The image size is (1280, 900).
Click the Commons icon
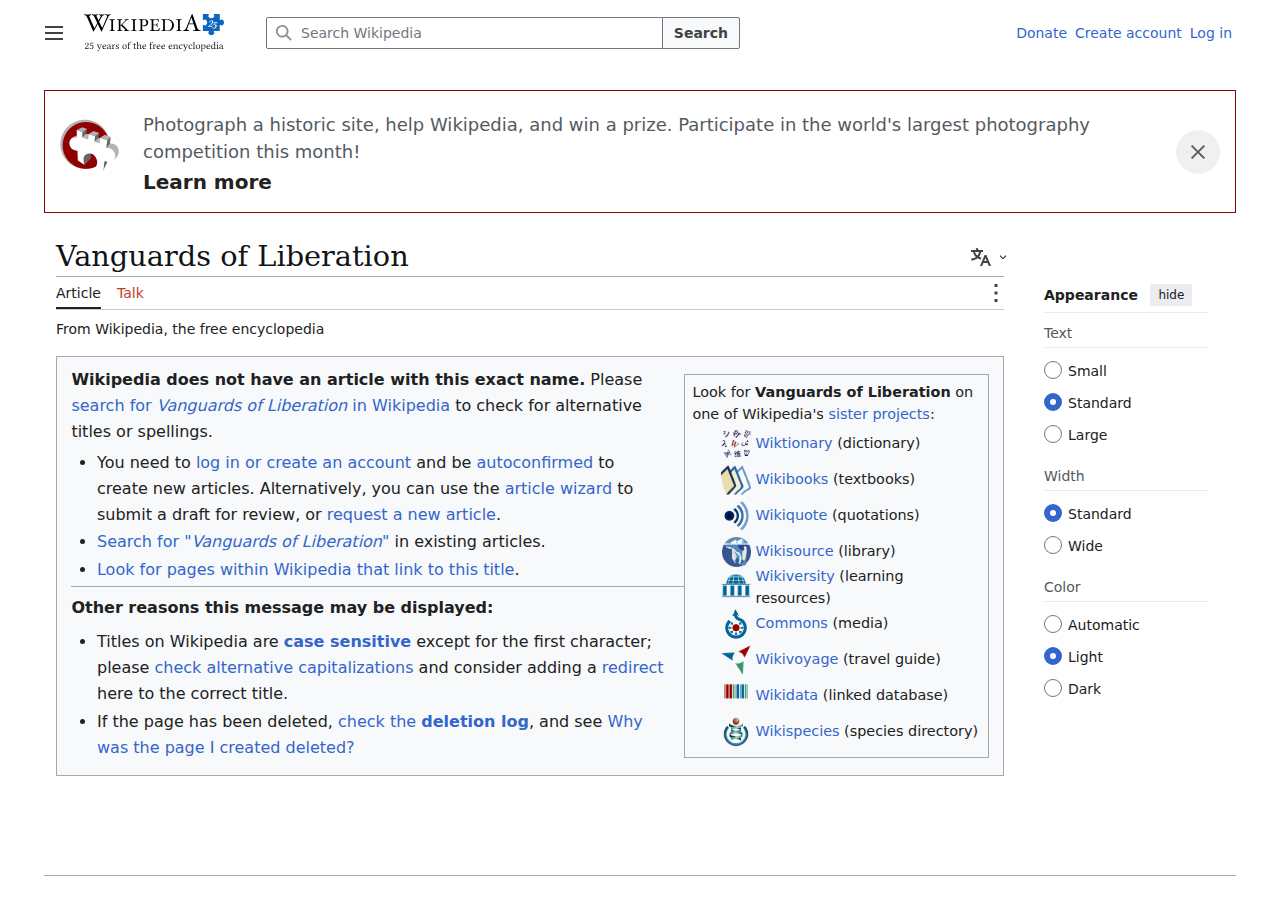pos(736,624)
